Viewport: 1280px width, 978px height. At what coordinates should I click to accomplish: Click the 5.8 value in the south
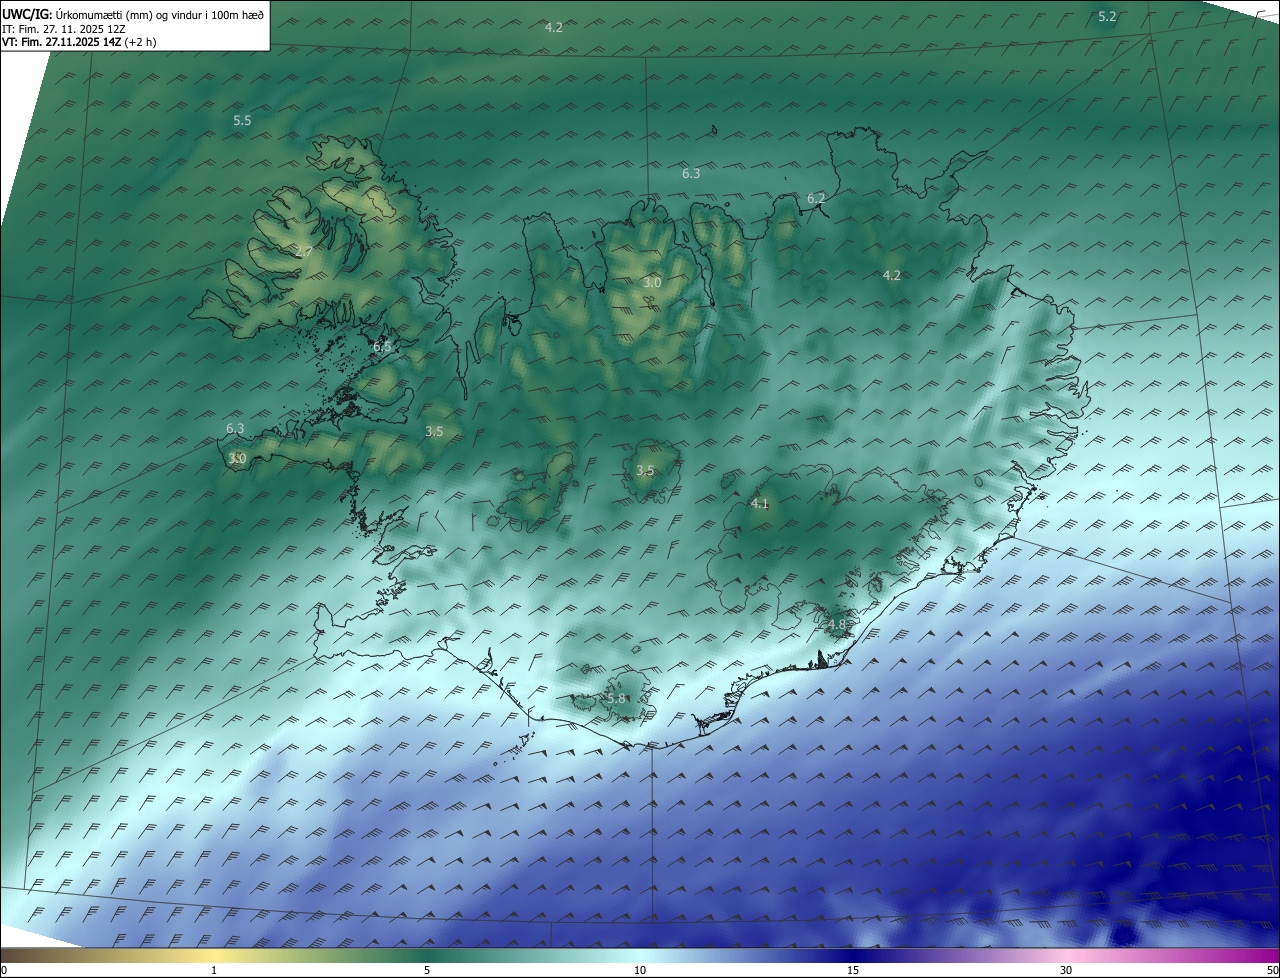pos(616,698)
